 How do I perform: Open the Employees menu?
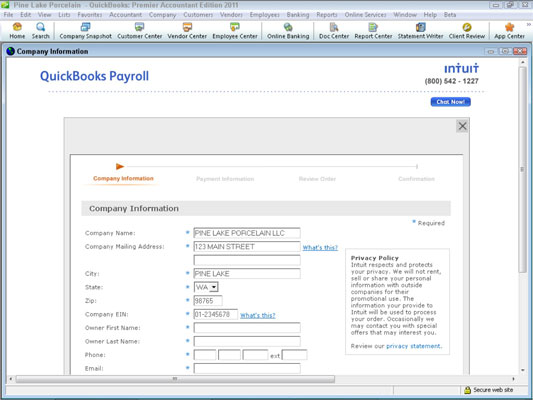pyautogui.click(x=264, y=15)
